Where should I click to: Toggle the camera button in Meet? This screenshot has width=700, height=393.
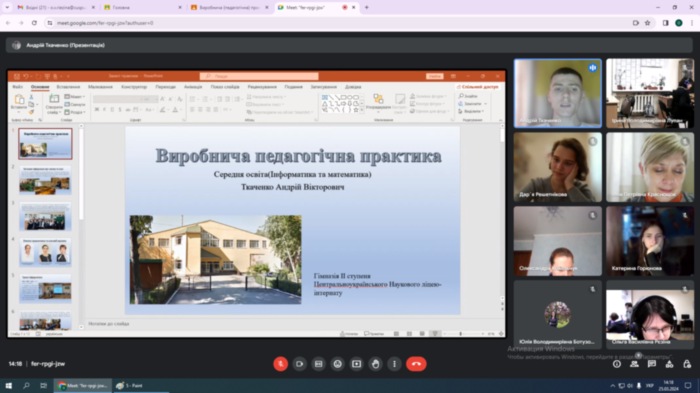[300, 364]
